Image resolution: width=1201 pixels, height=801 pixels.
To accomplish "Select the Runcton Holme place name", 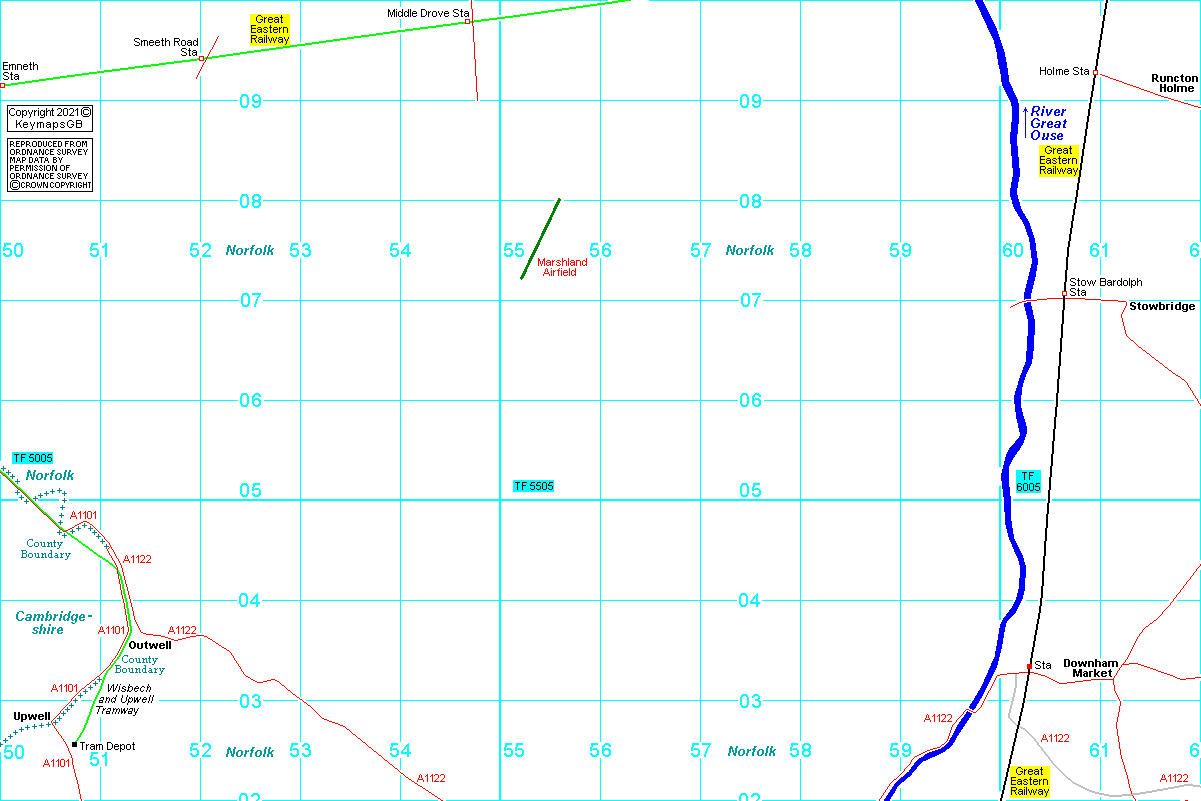I will pyautogui.click(x=1175, y=83).
